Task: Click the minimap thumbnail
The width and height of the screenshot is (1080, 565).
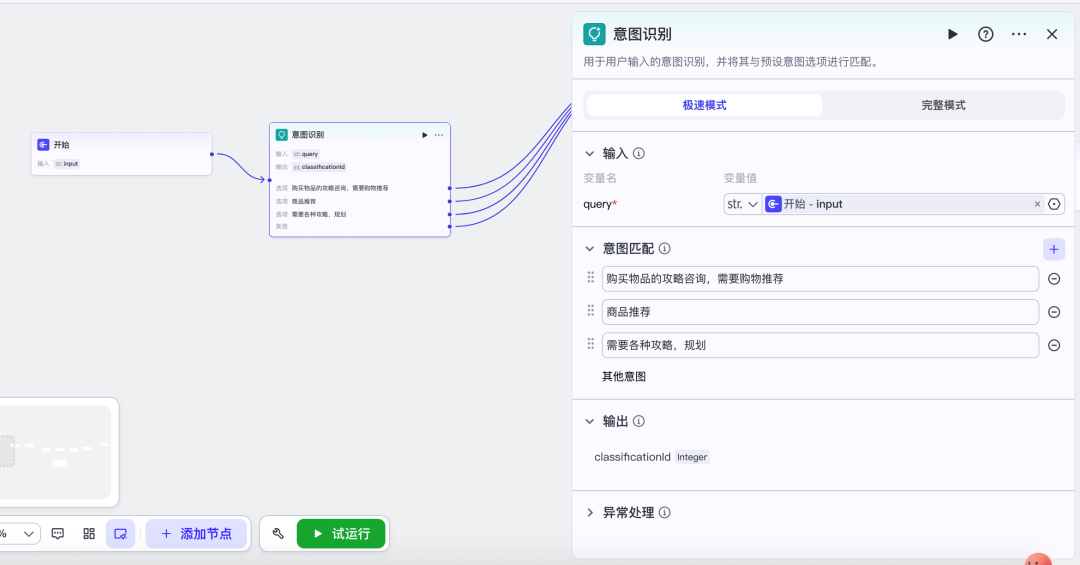Action: 55,452
